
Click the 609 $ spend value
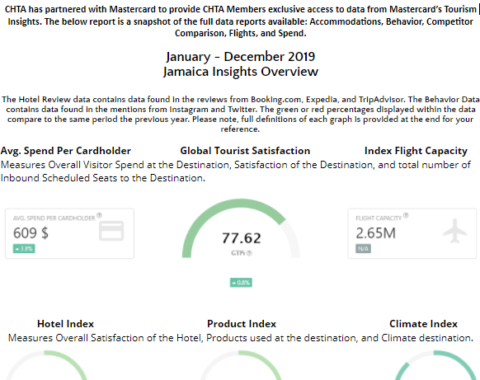[x=31, y=233]
